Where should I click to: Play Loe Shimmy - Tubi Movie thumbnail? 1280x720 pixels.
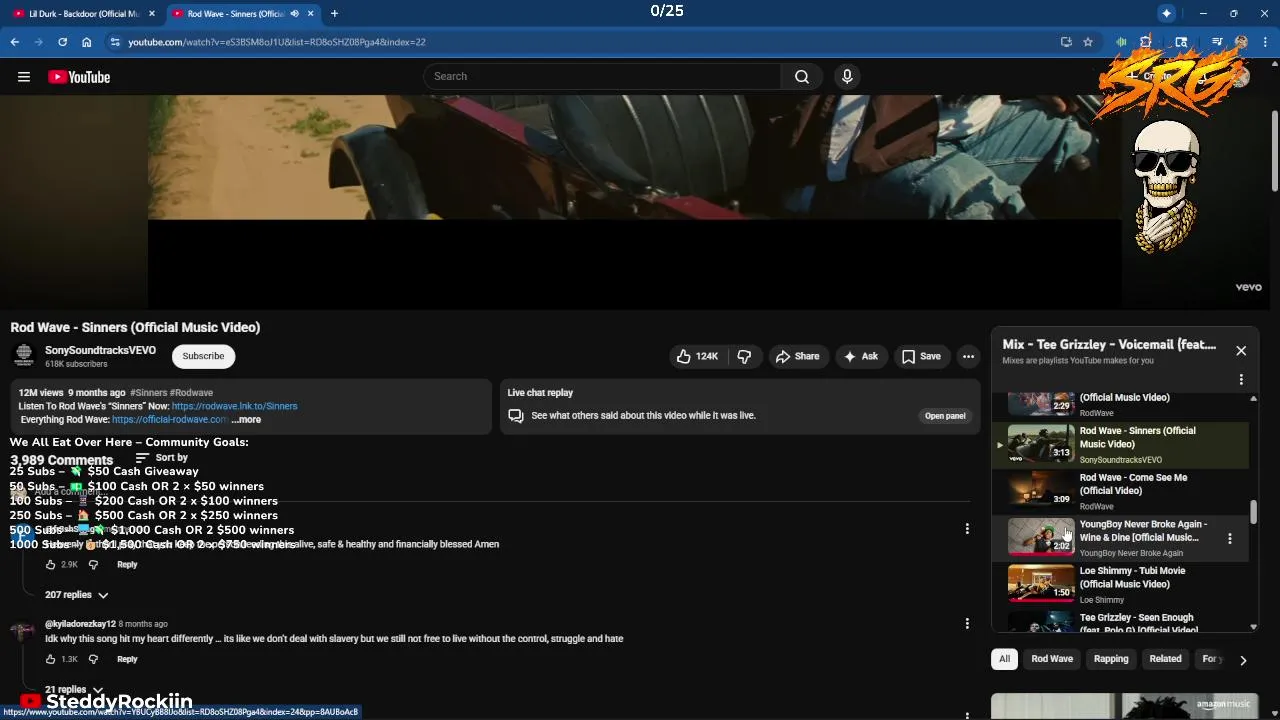click(1041, 583)
